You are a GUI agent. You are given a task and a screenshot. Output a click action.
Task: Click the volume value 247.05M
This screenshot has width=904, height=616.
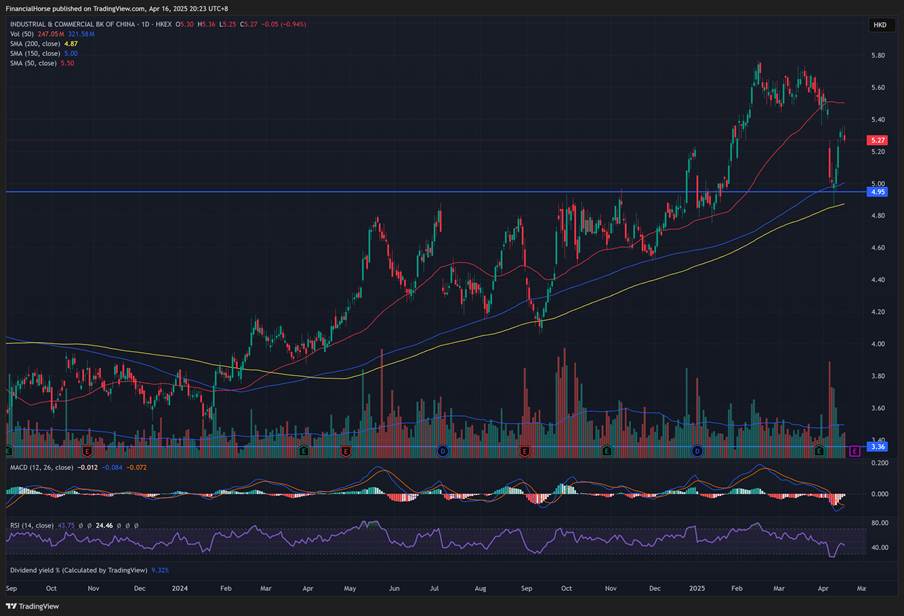(51, 34)
